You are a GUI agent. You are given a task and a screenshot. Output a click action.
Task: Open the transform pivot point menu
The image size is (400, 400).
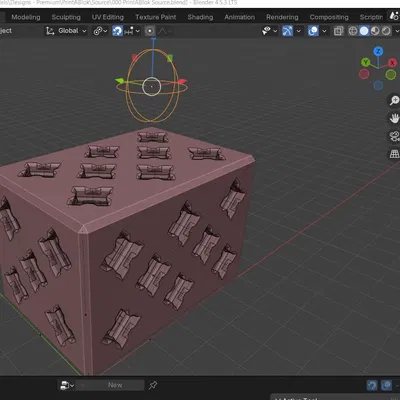click(x=100, y=31)
